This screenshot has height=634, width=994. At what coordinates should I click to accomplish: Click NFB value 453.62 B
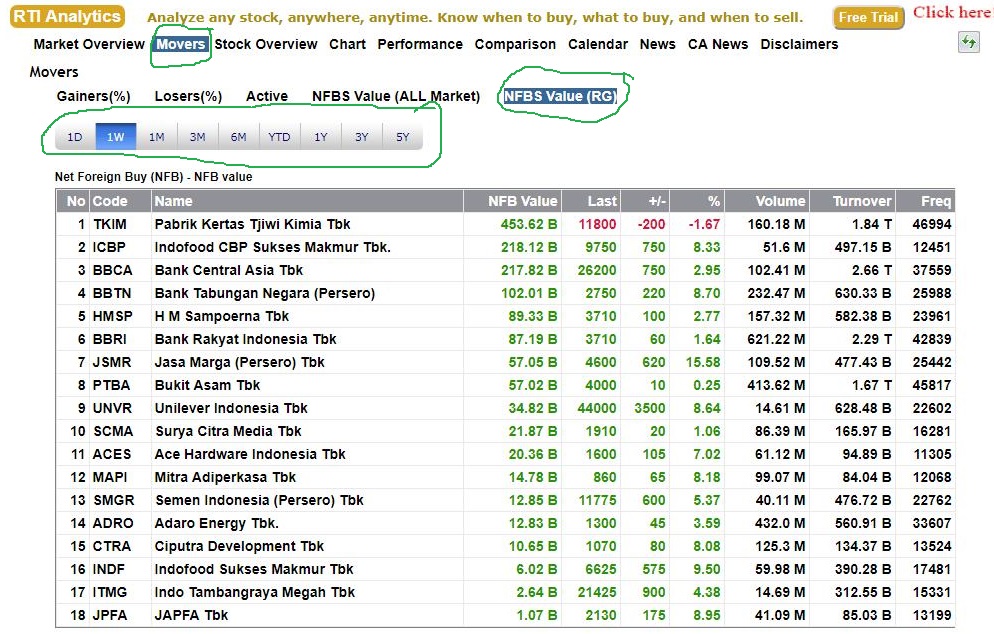529,224
